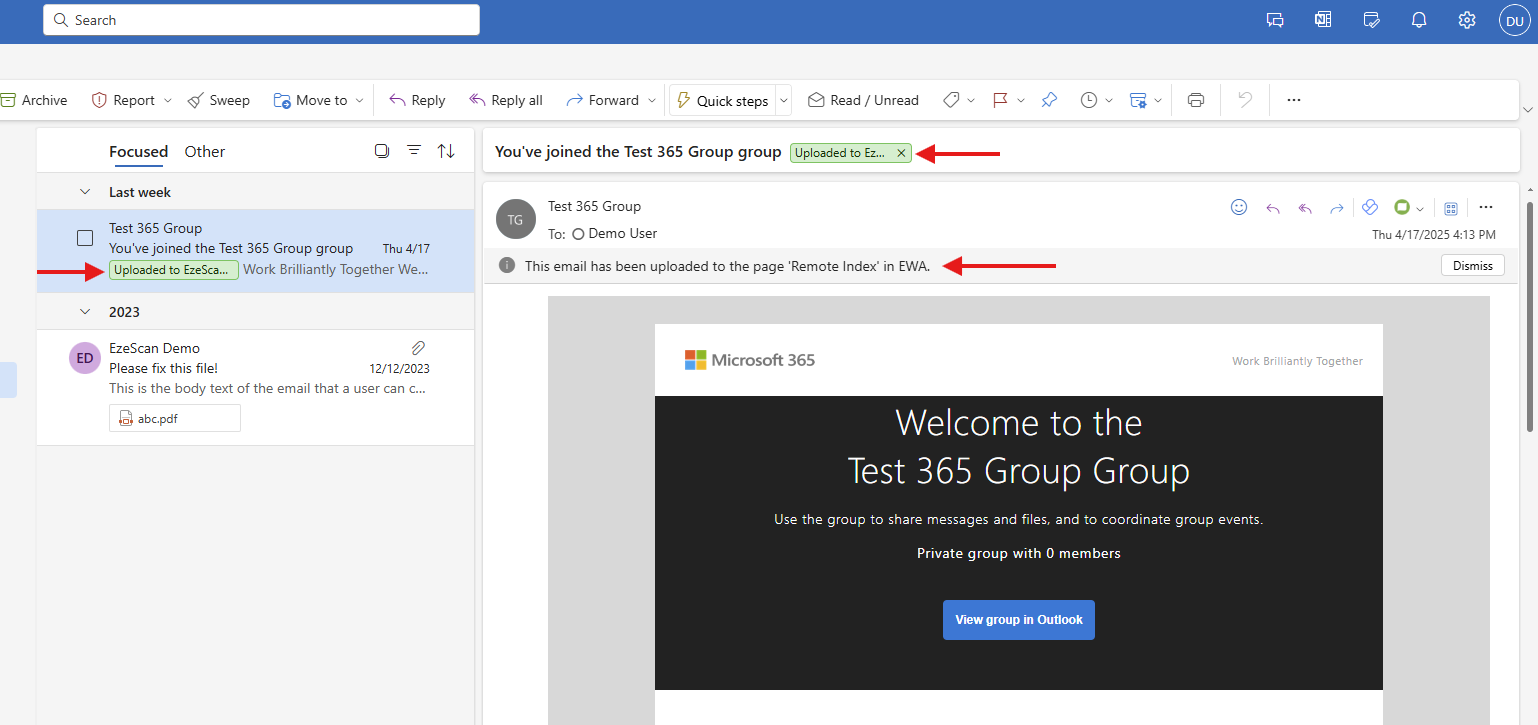
Task: Dismiss the upload notification bar
Action: click(1473, 266)
